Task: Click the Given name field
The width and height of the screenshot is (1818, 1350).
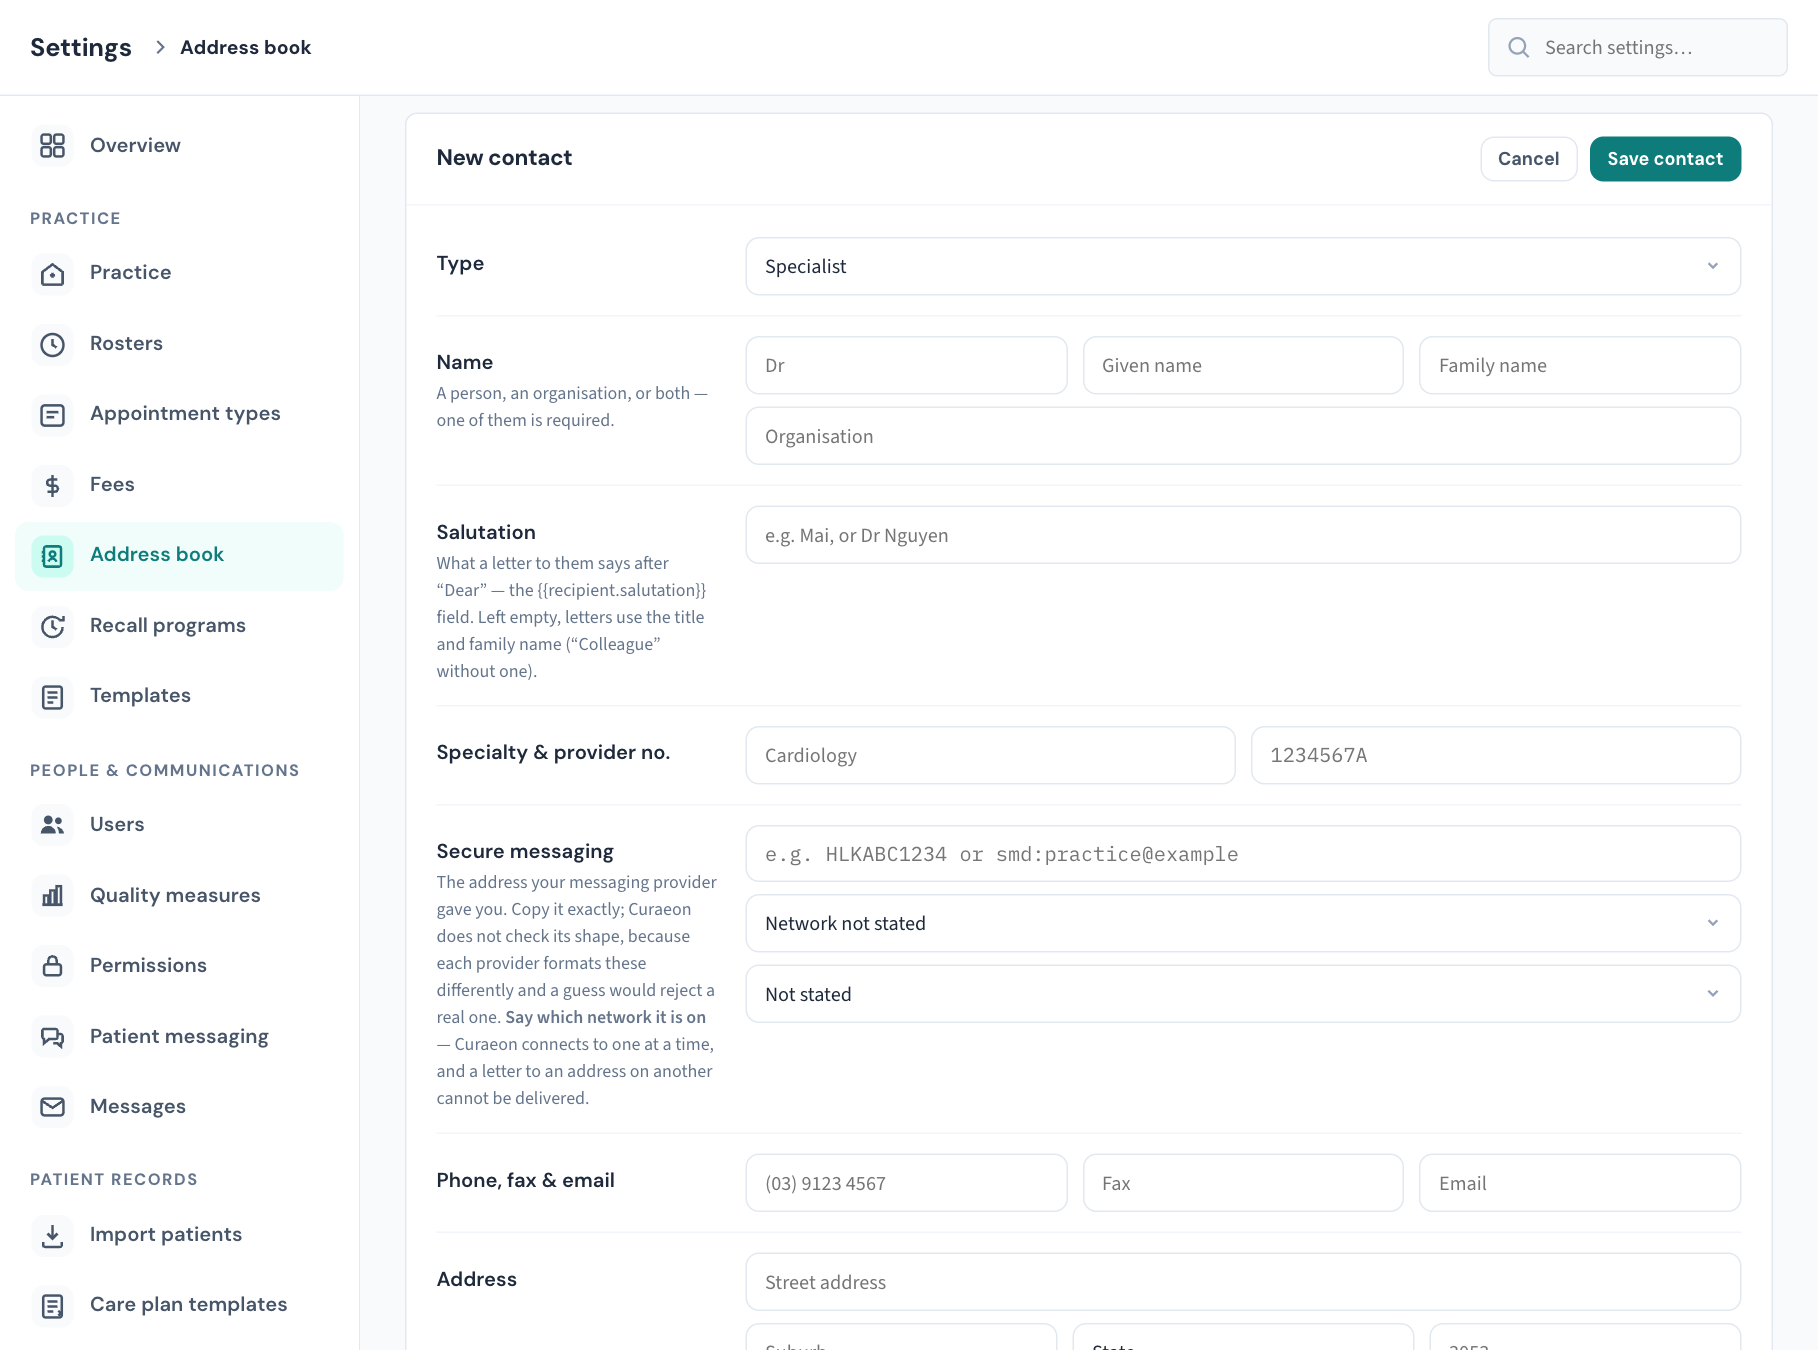Action: tap(1243, 365)
